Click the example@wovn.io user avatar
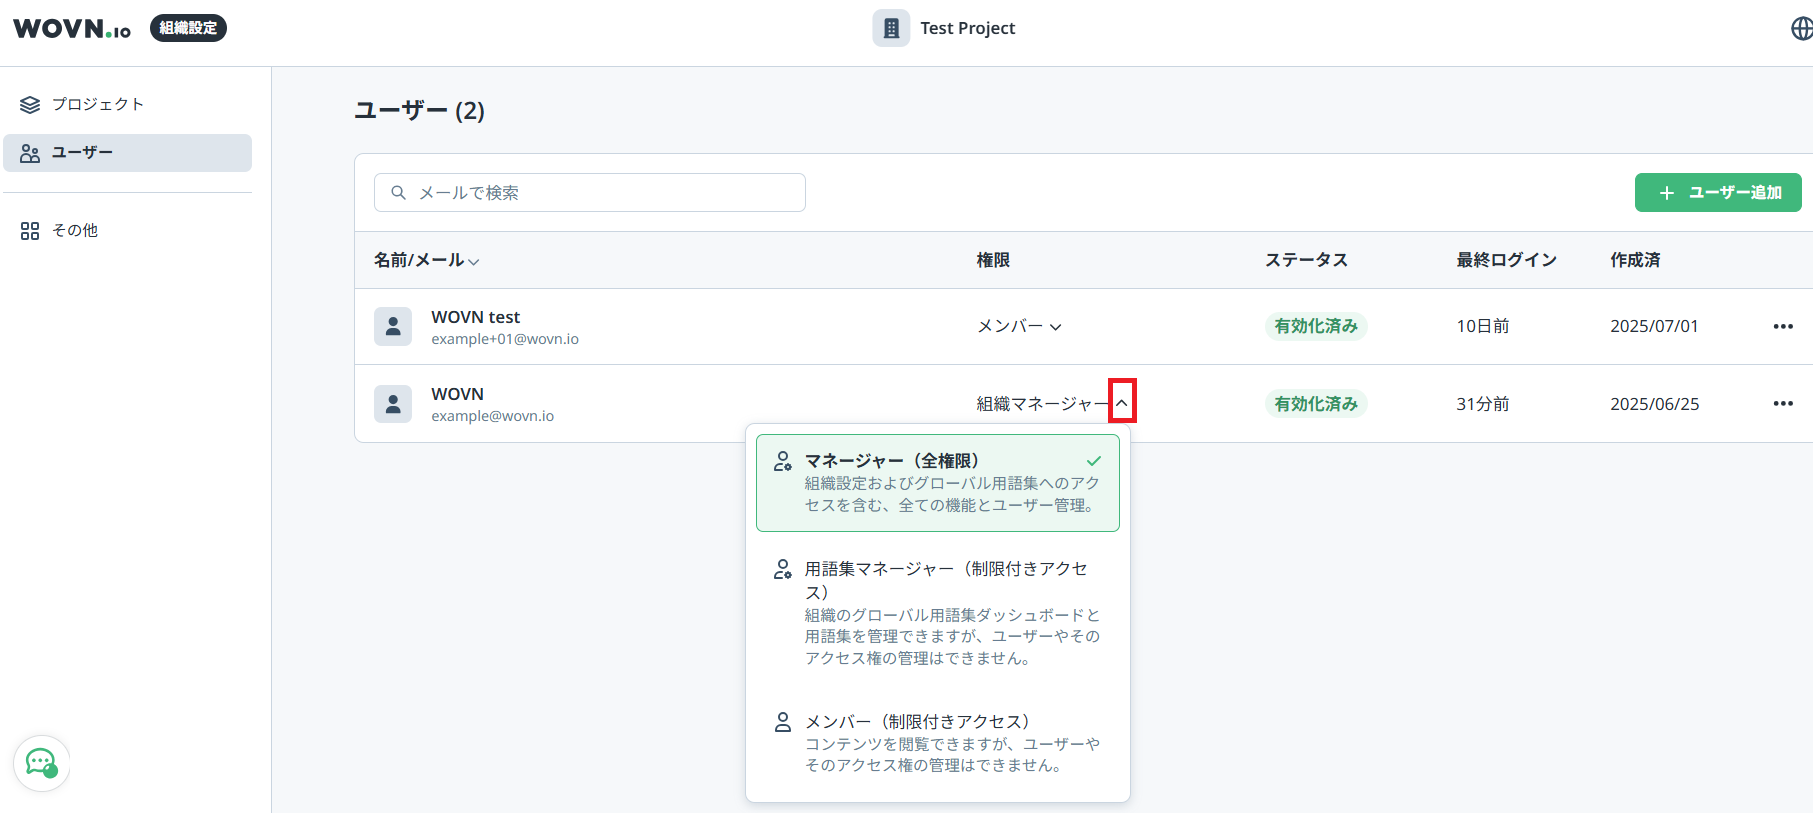Screen dimensions: 1813x813 tap(393, 403)
